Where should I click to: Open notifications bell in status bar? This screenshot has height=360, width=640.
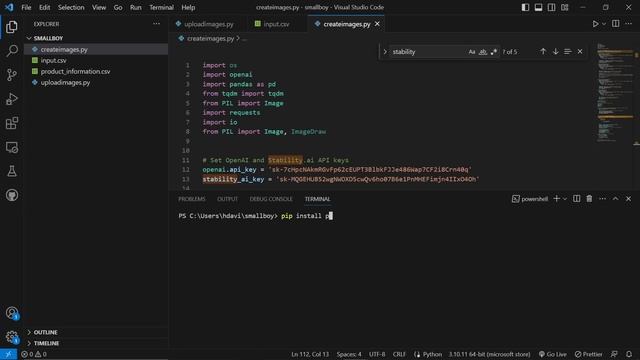pyautogui.click(x=629, y=354)
